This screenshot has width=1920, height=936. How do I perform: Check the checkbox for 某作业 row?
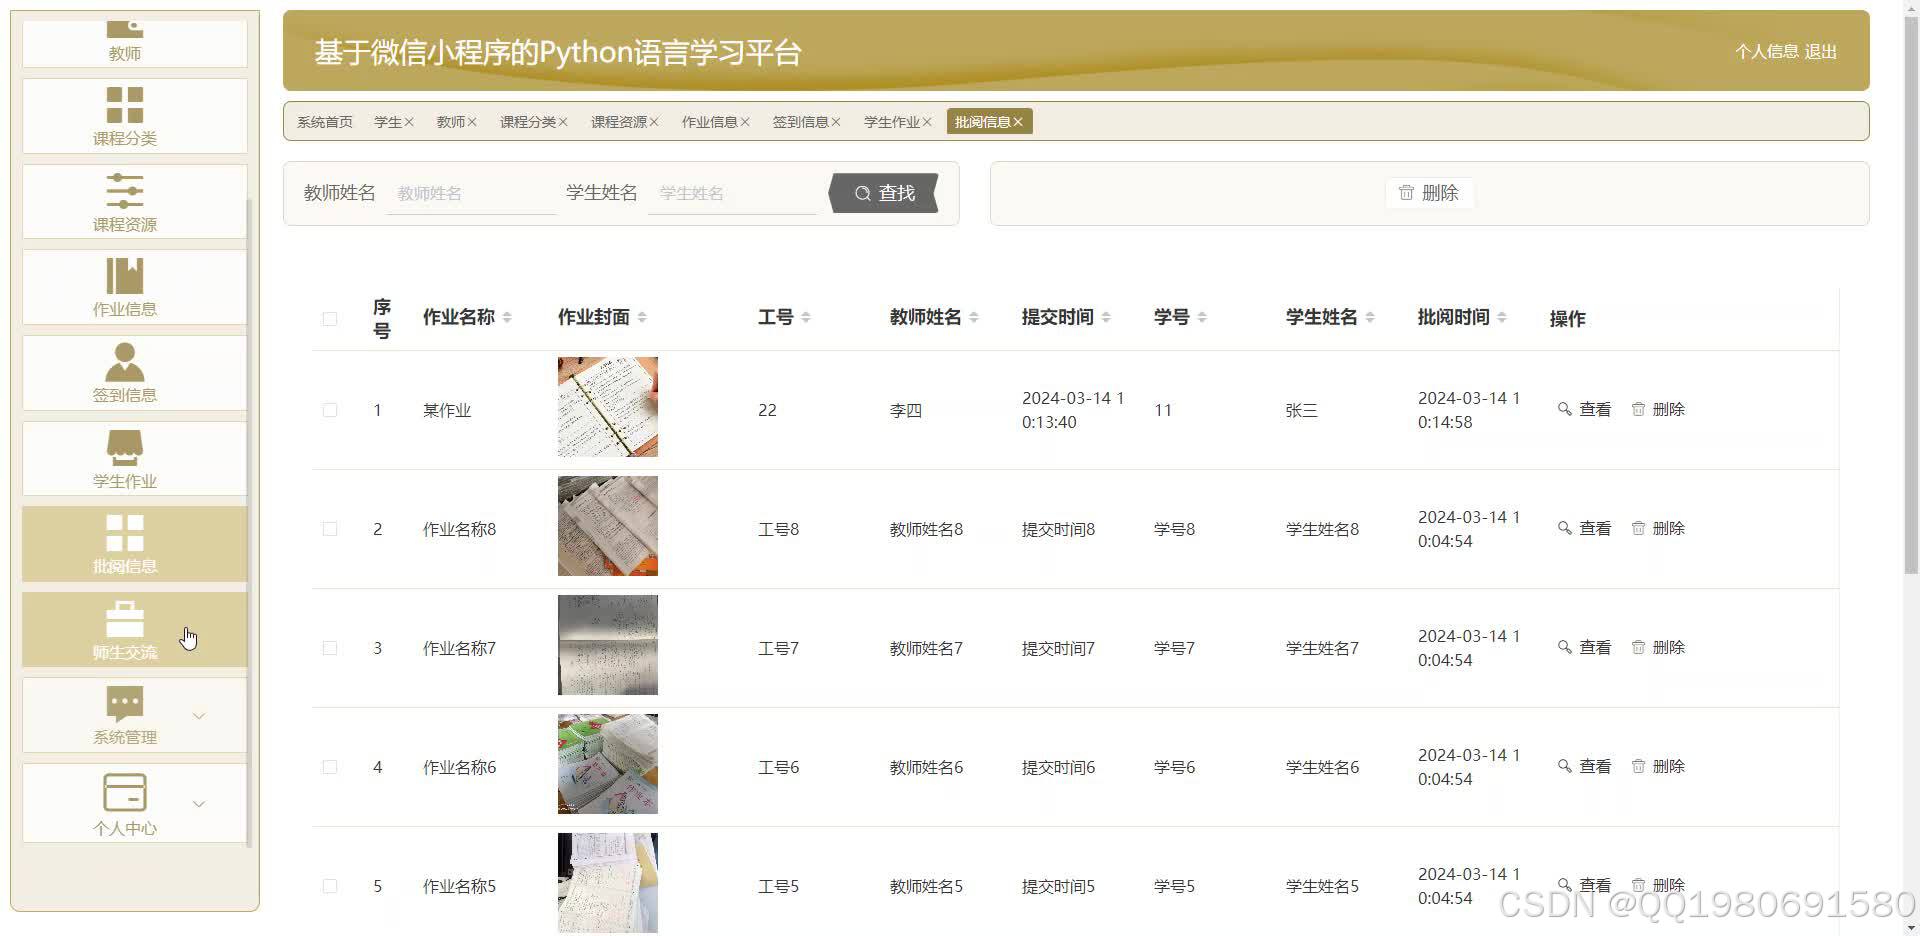pyautogui.click(x=330, y=409)
